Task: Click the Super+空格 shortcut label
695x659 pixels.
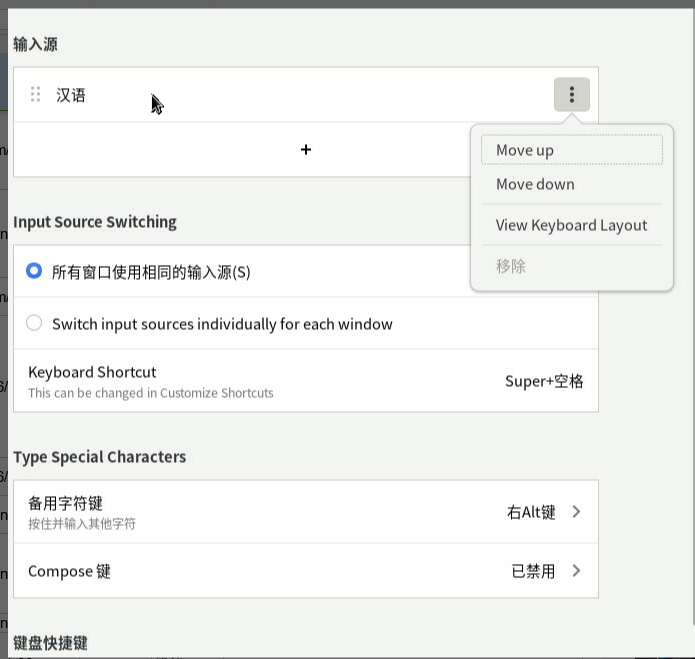Action: point(544,381)
